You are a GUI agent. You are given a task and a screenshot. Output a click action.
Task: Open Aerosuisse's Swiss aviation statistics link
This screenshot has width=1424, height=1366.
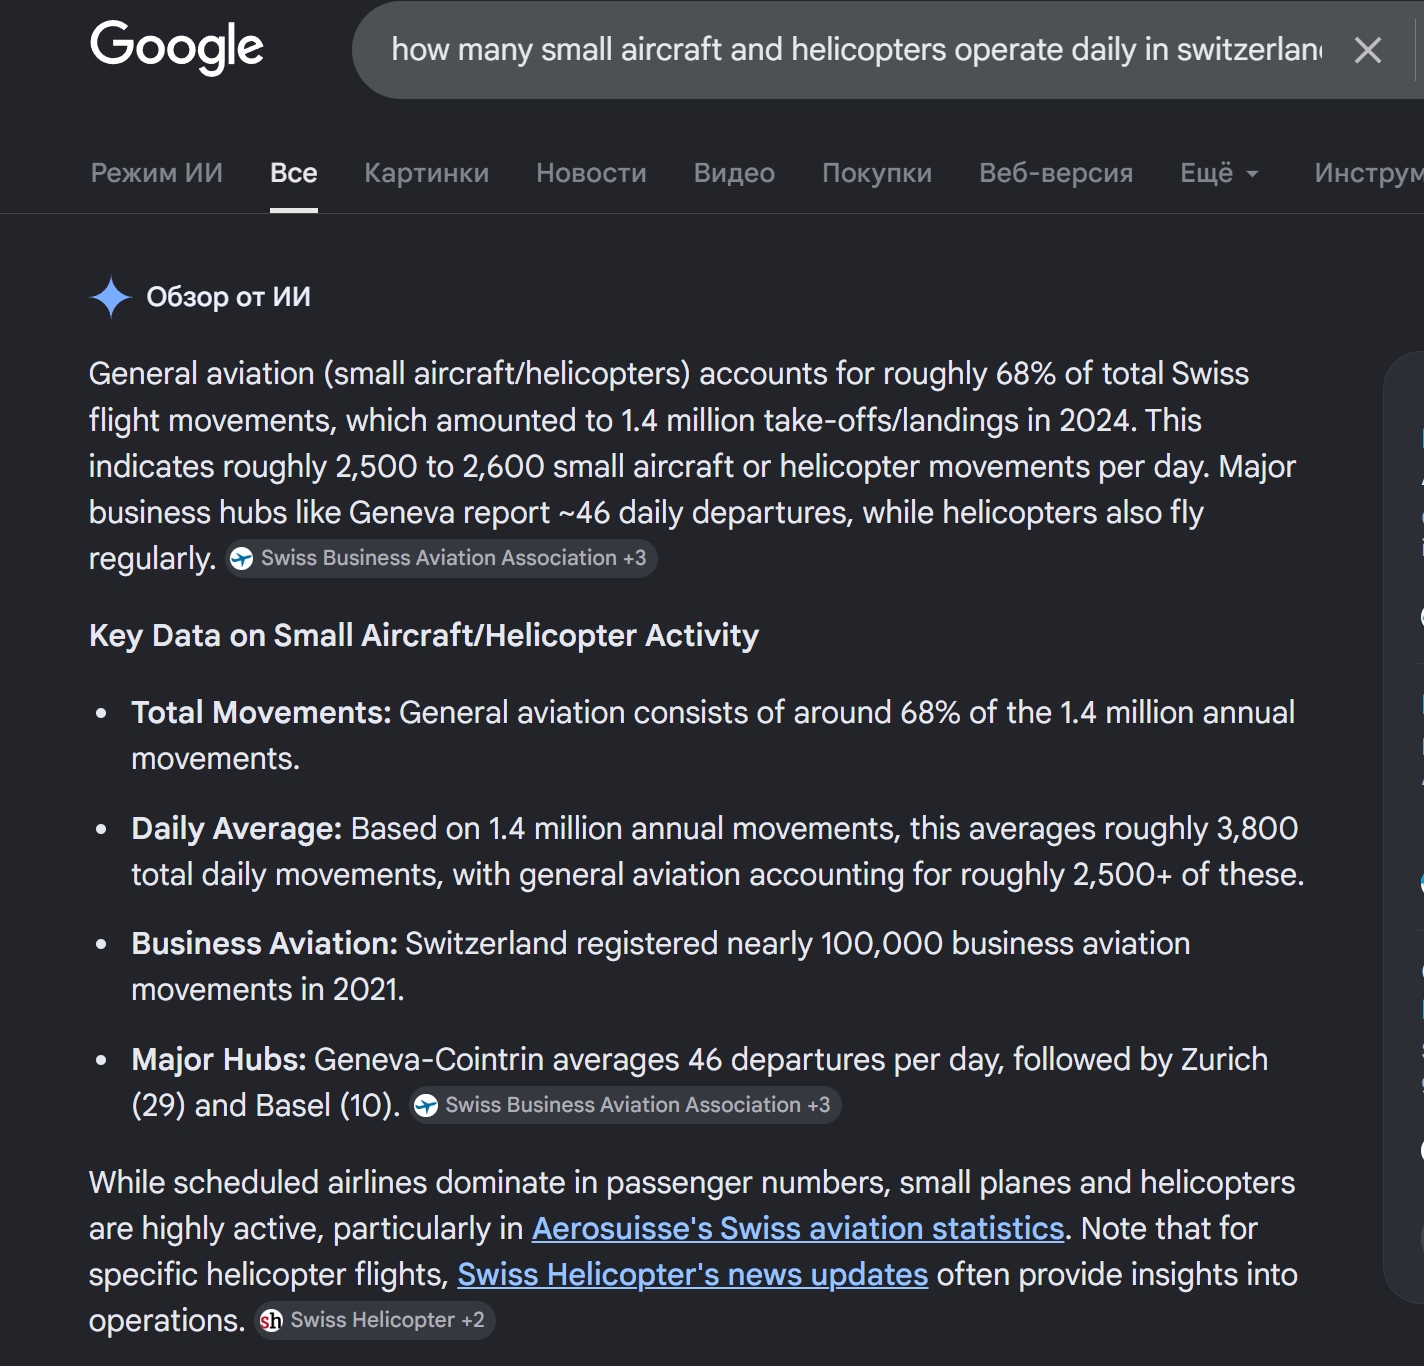pyautogui.click(x=798, y=1228)
